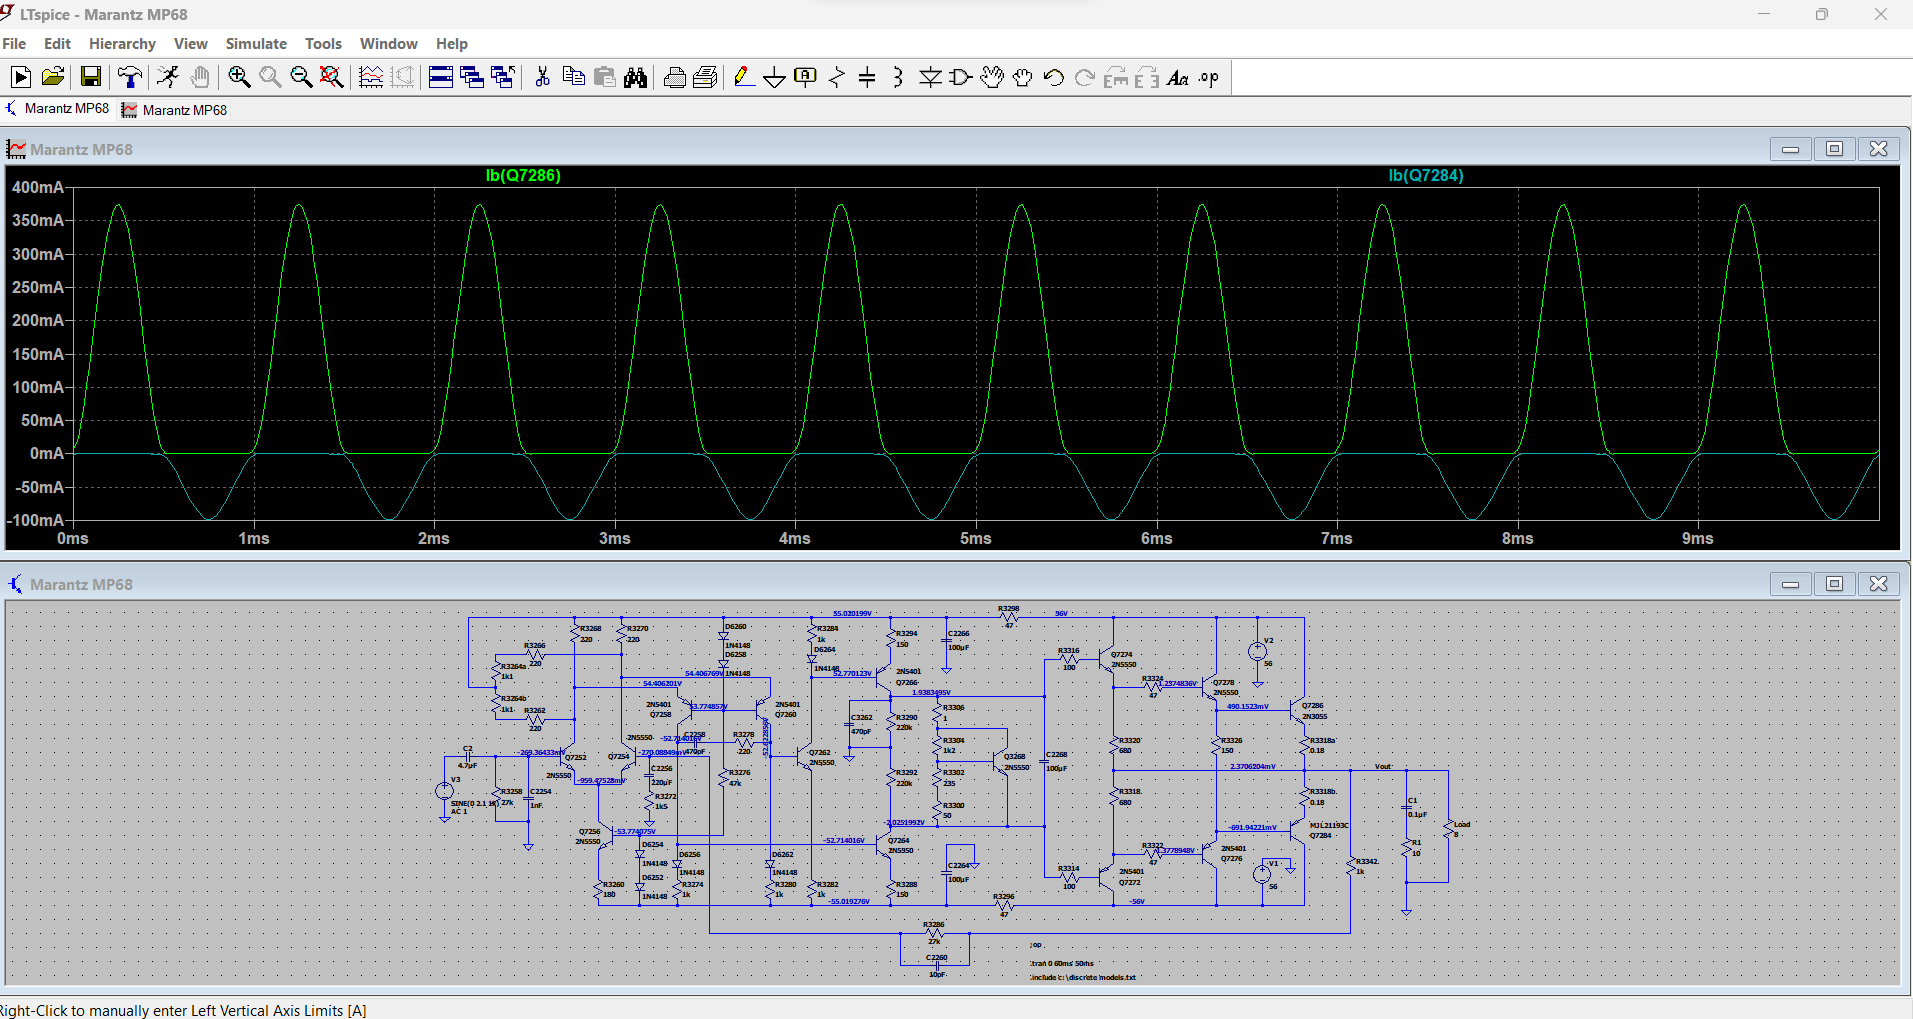Viewport: 1913px width, 1019px height.
Task: Open Find with the binoculars icon
Action: coord(636,78)
